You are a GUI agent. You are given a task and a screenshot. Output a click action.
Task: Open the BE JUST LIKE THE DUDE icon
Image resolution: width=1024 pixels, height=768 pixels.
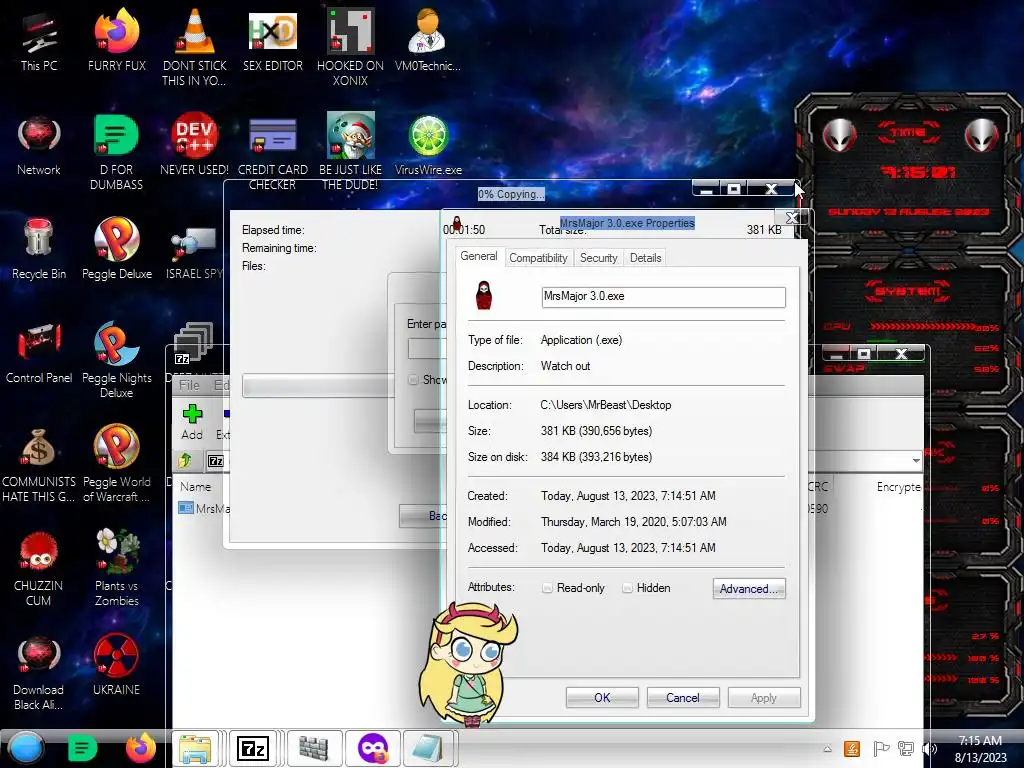pos(350,153)
